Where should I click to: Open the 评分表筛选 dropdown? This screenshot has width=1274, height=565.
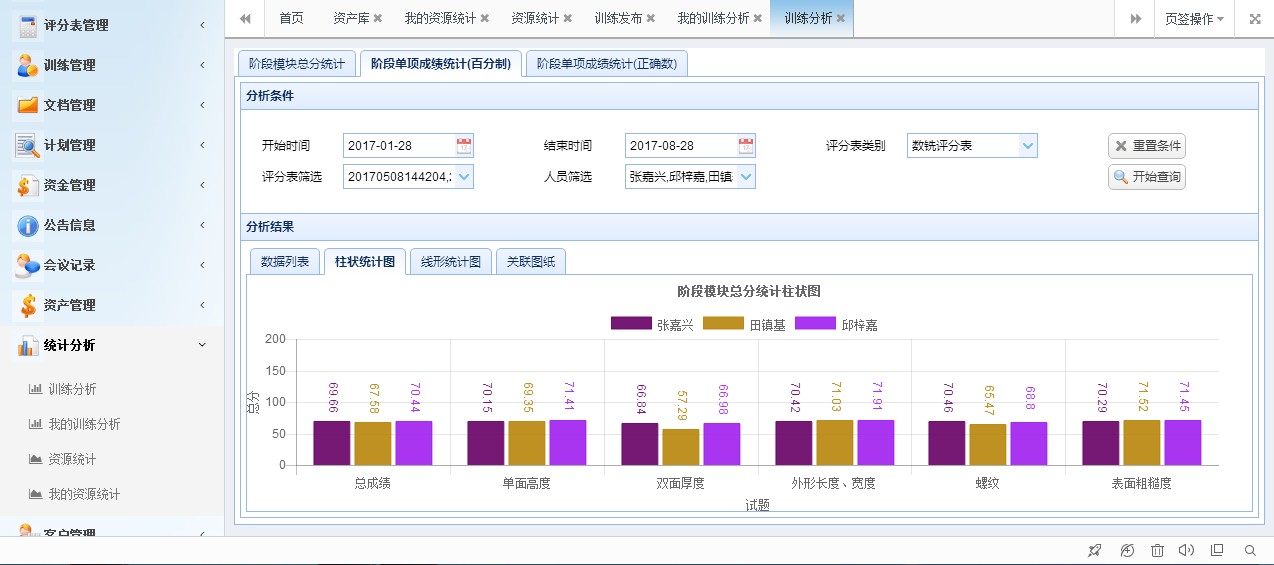click(x=463, y=177)
